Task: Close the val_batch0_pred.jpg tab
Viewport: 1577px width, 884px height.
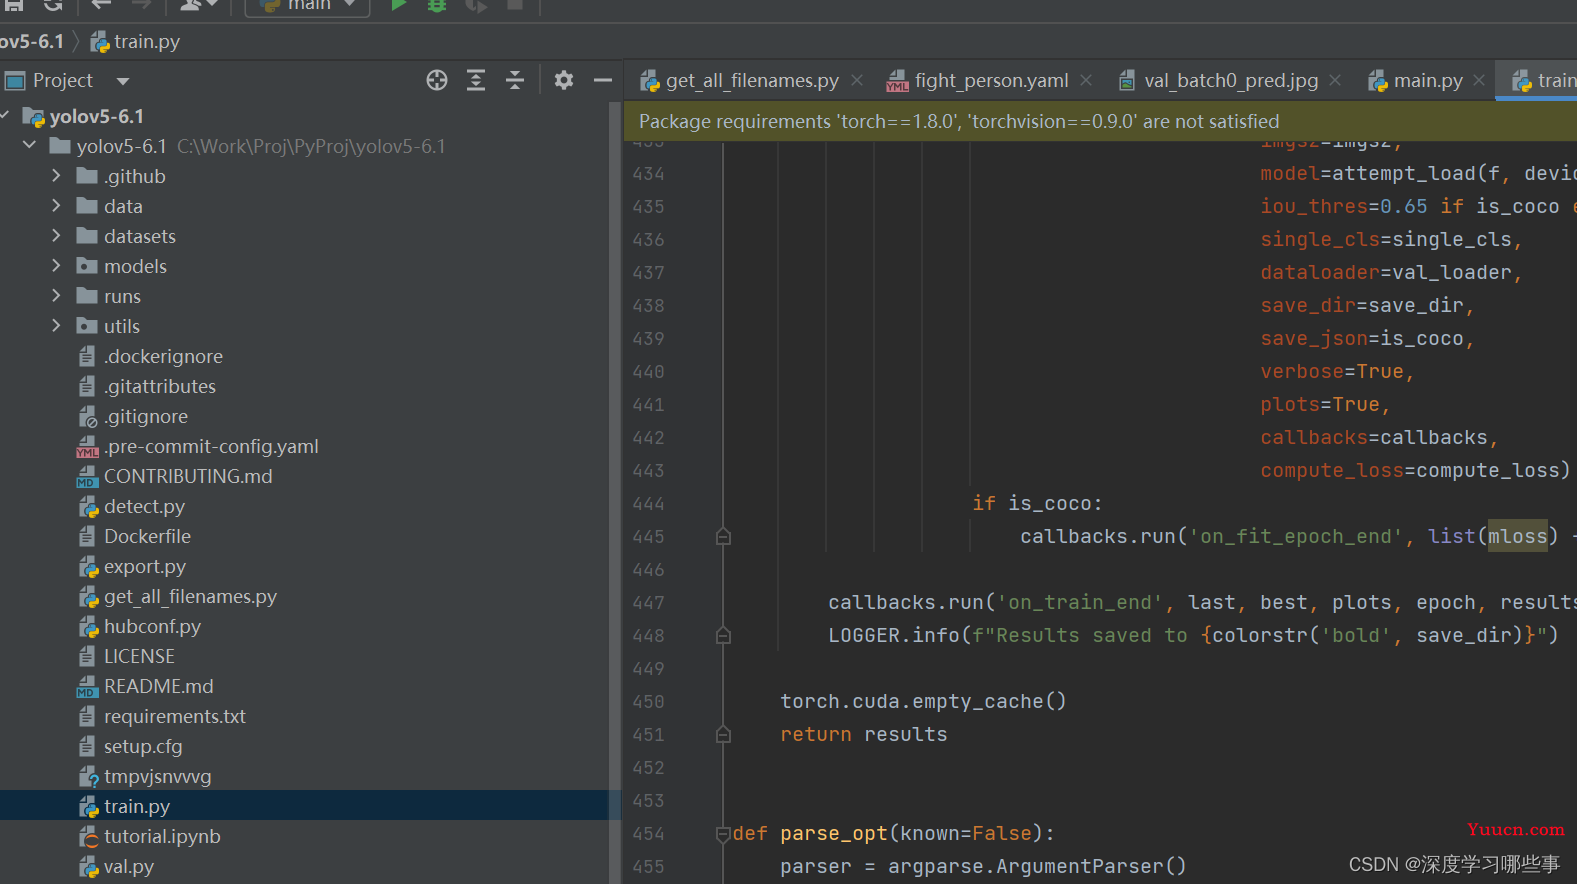Action: pyautogui.click(x=1335, y=80)
